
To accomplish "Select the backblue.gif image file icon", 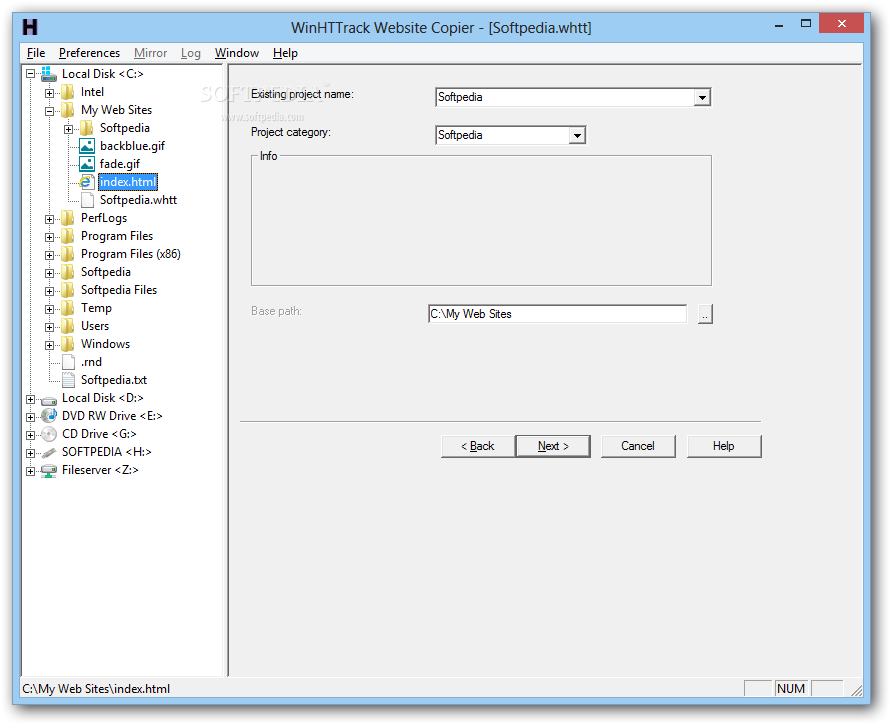I will [87, 146].
